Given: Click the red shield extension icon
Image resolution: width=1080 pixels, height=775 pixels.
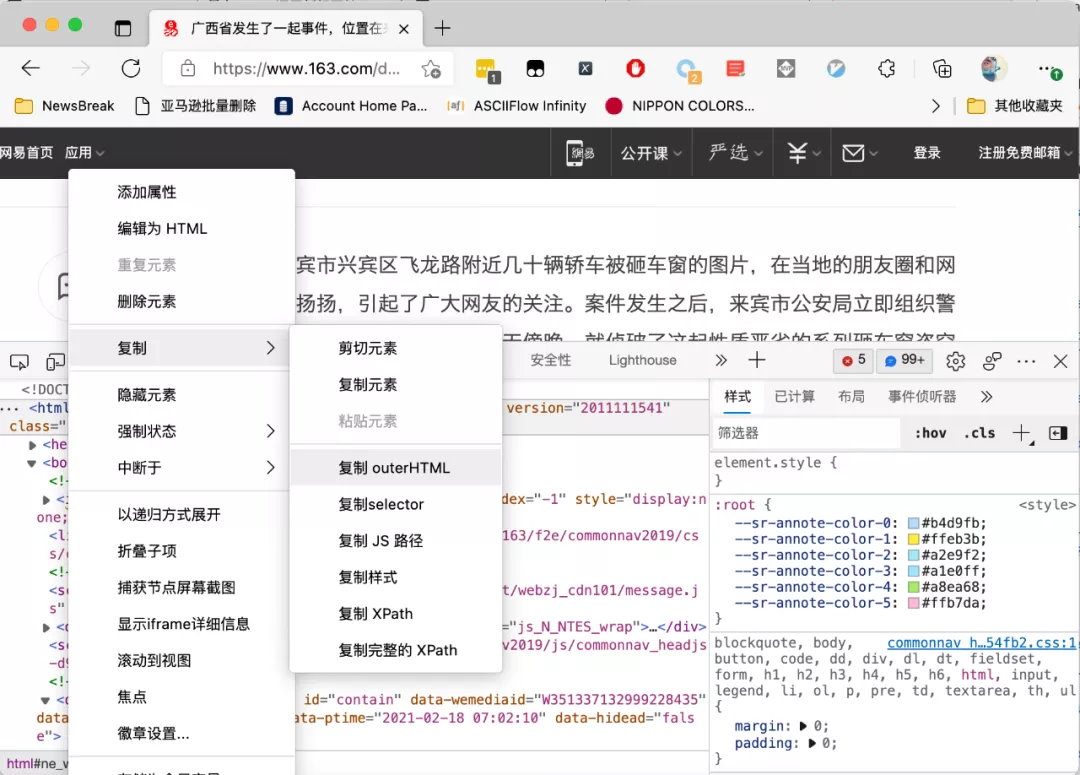Looking at the screenshot, I should tap(635, 68).
